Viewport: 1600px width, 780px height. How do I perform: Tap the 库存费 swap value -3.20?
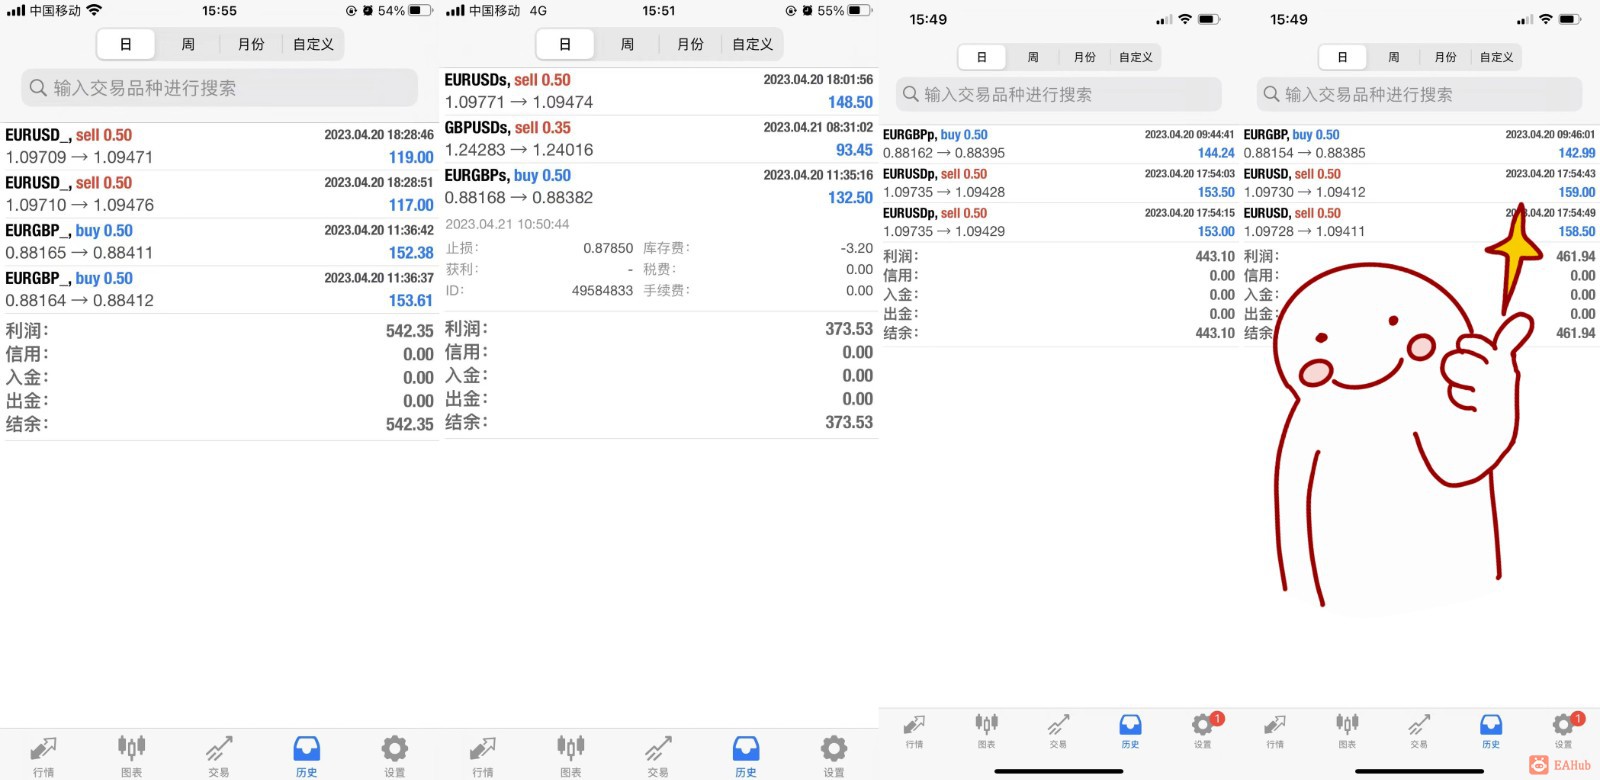[857, 248]
